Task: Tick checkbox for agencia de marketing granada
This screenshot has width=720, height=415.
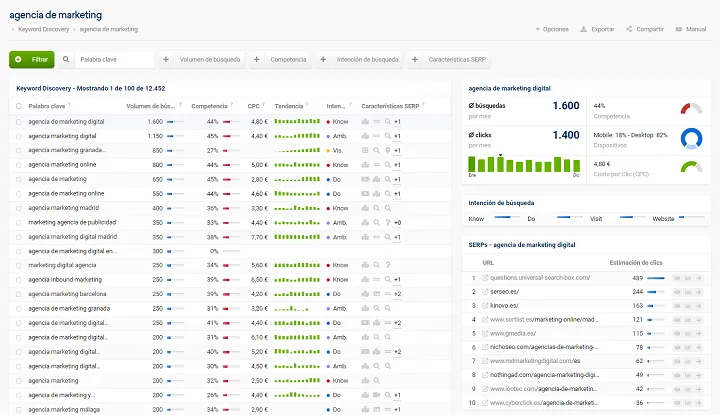Action: pos(19,309)
